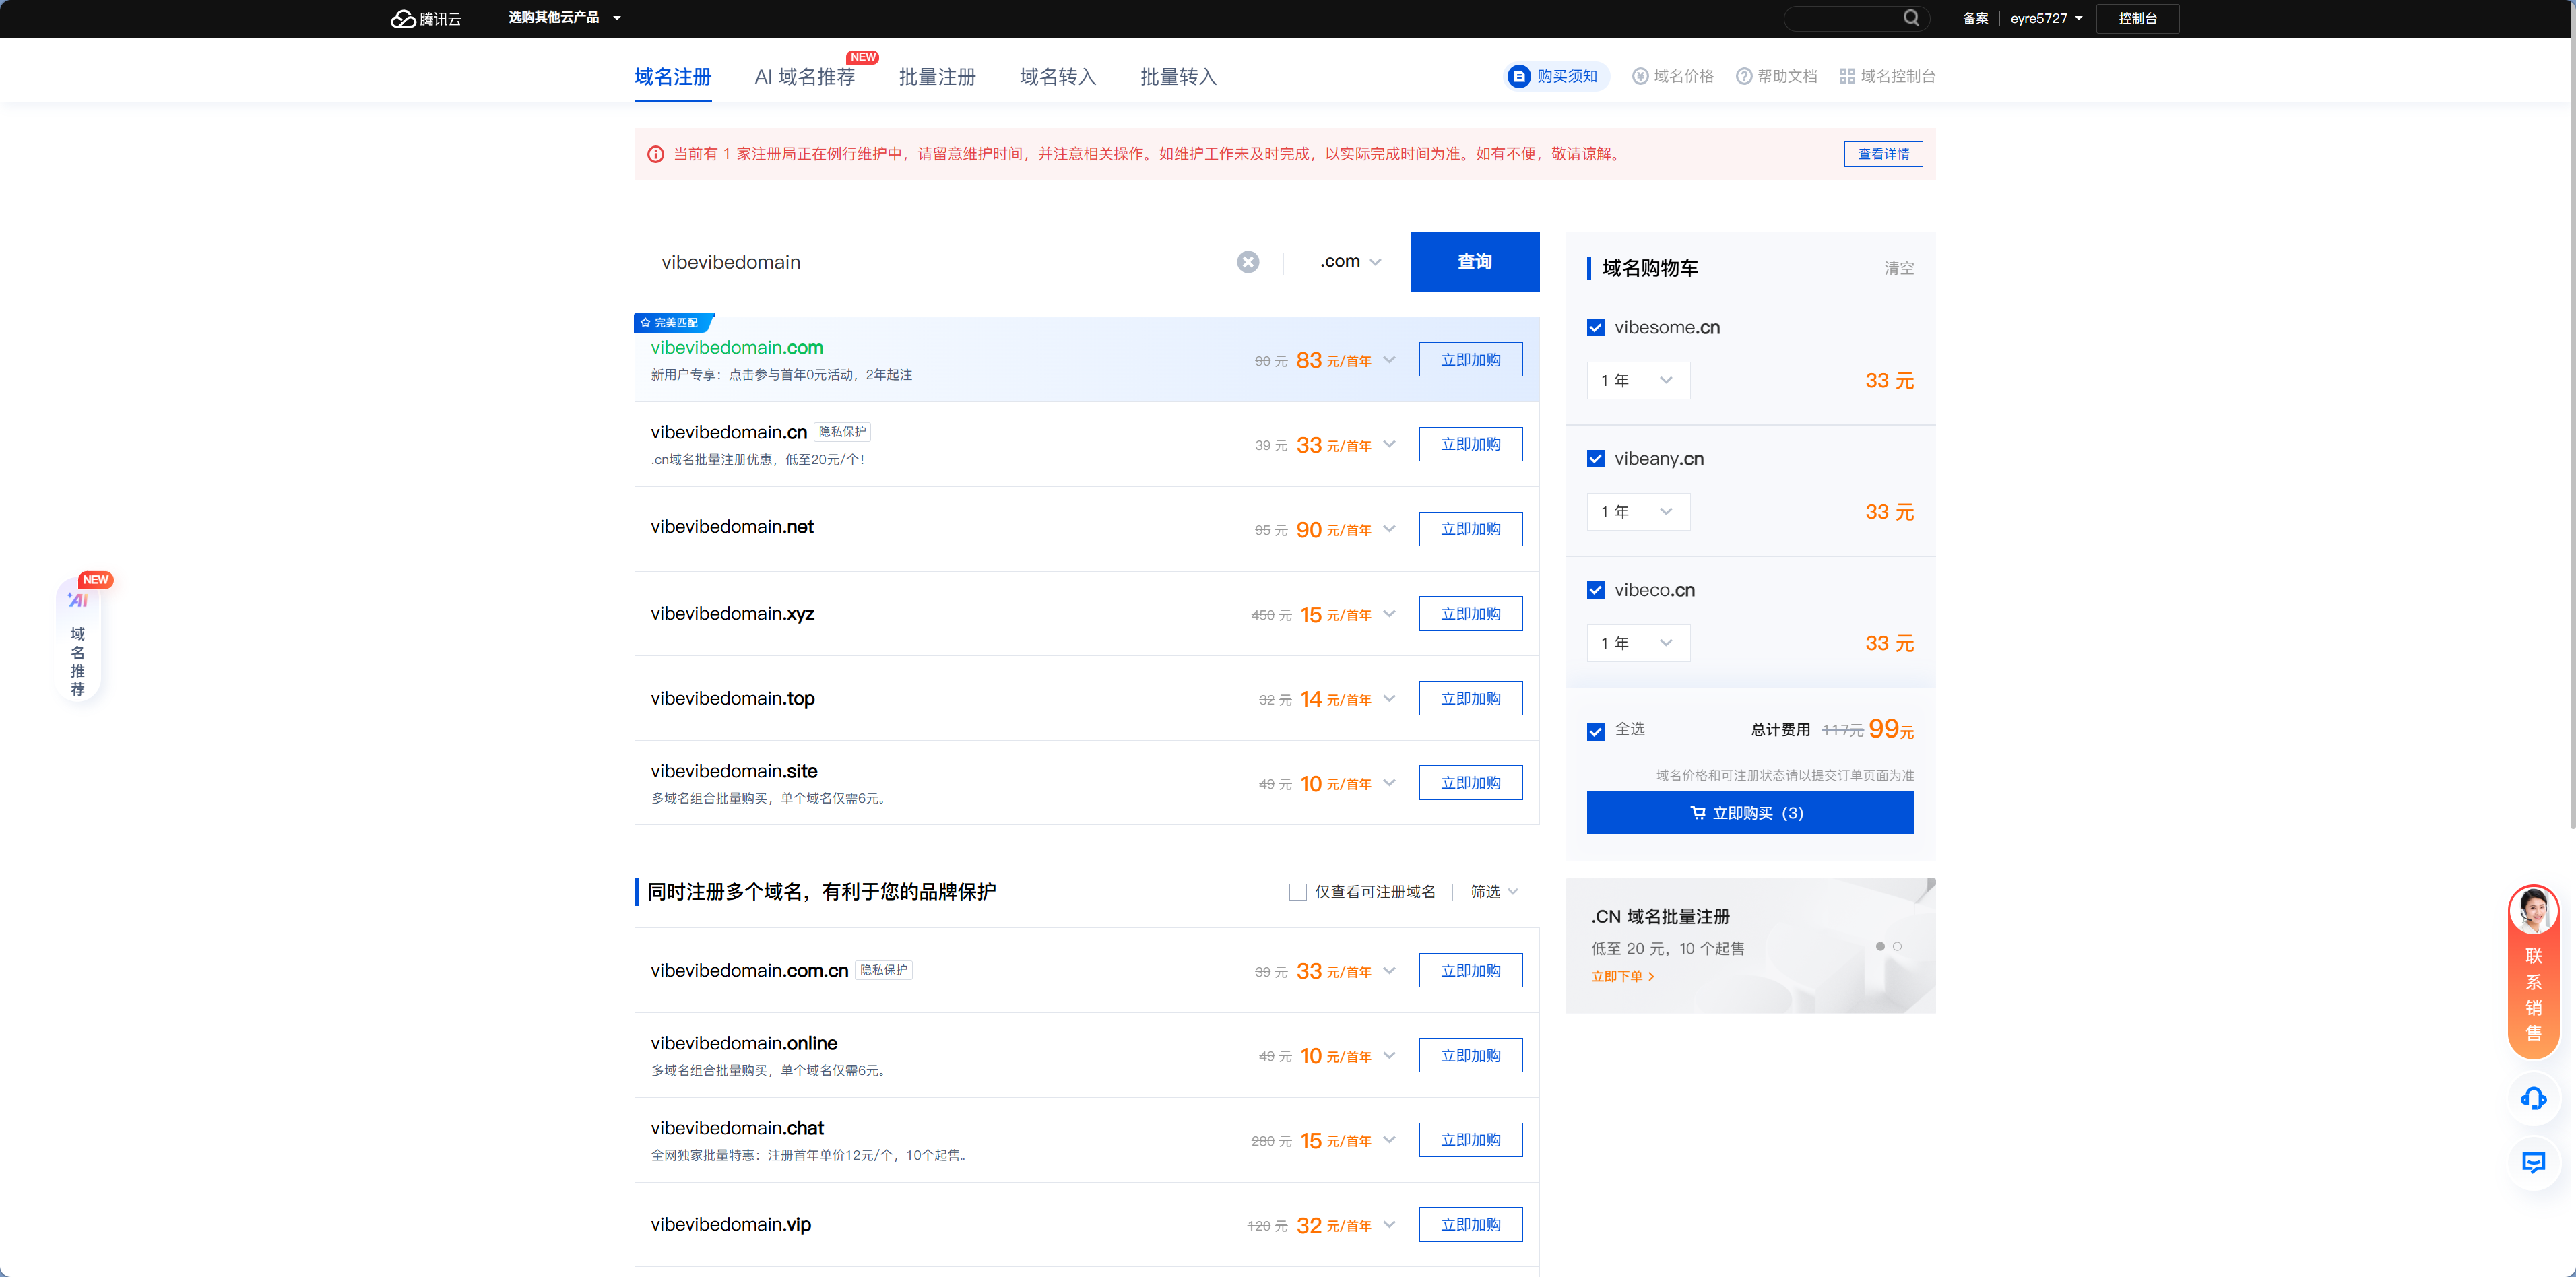Clear the domain search input with X icon
Viewport: 2576px width, 1277px height.
(1247, 262)
